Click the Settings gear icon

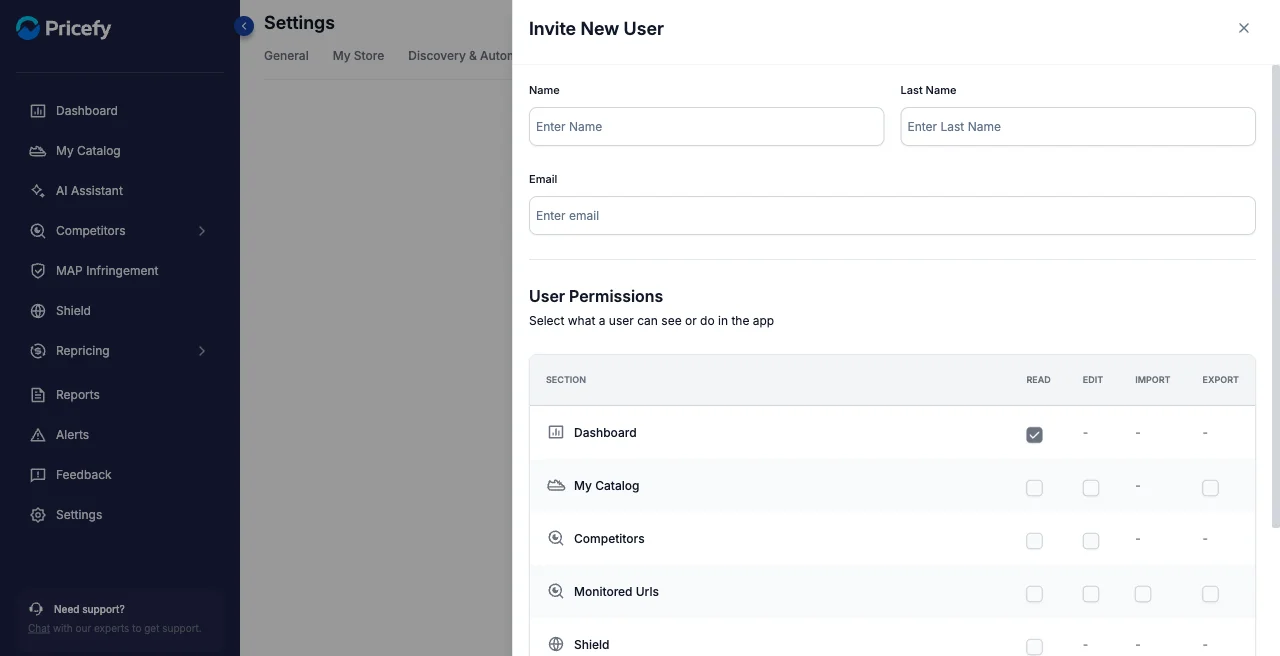[38, 515]
